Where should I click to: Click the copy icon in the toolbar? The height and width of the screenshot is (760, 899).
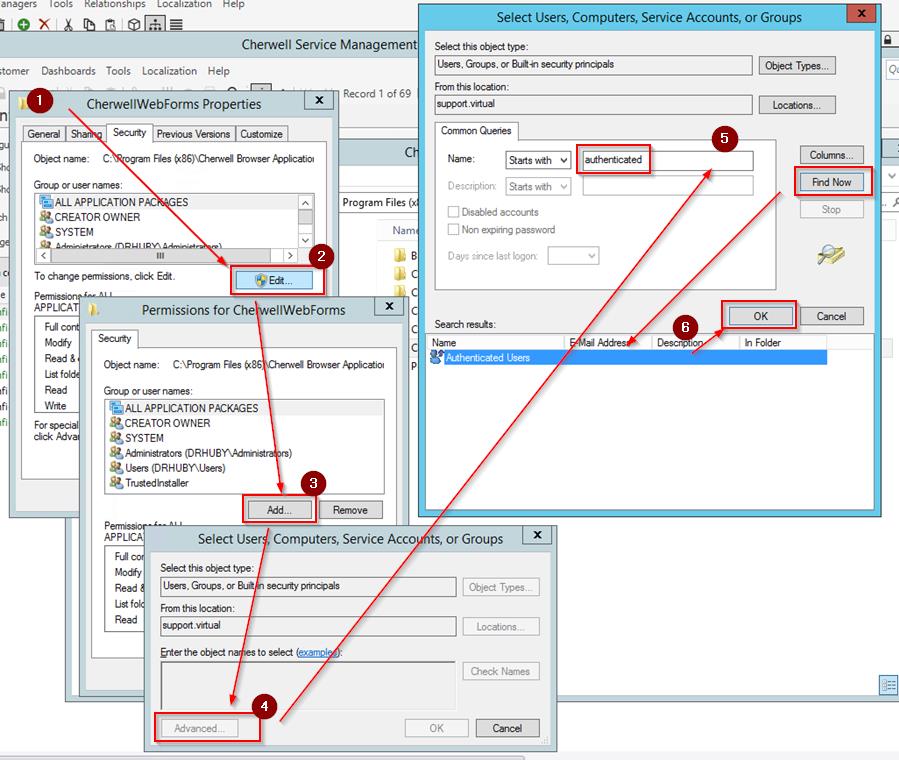point(89,24)
